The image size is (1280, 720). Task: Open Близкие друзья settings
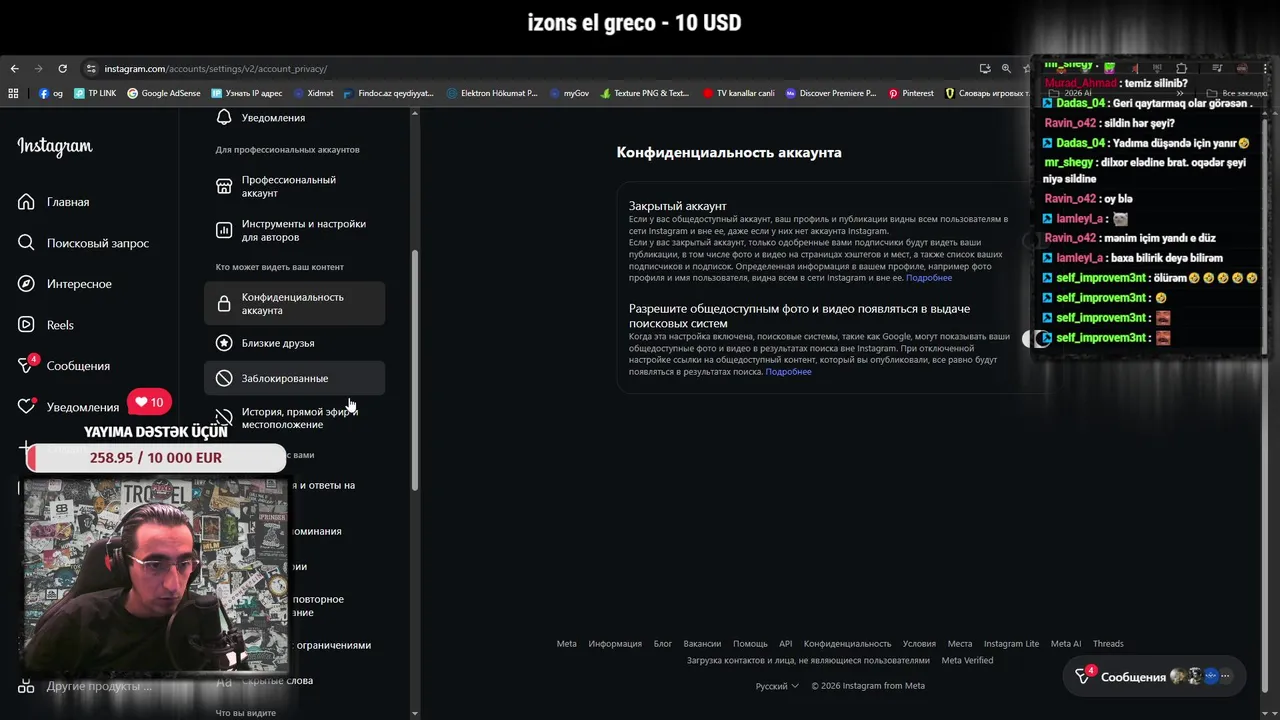pyautogui.click(x=294, y=343)
